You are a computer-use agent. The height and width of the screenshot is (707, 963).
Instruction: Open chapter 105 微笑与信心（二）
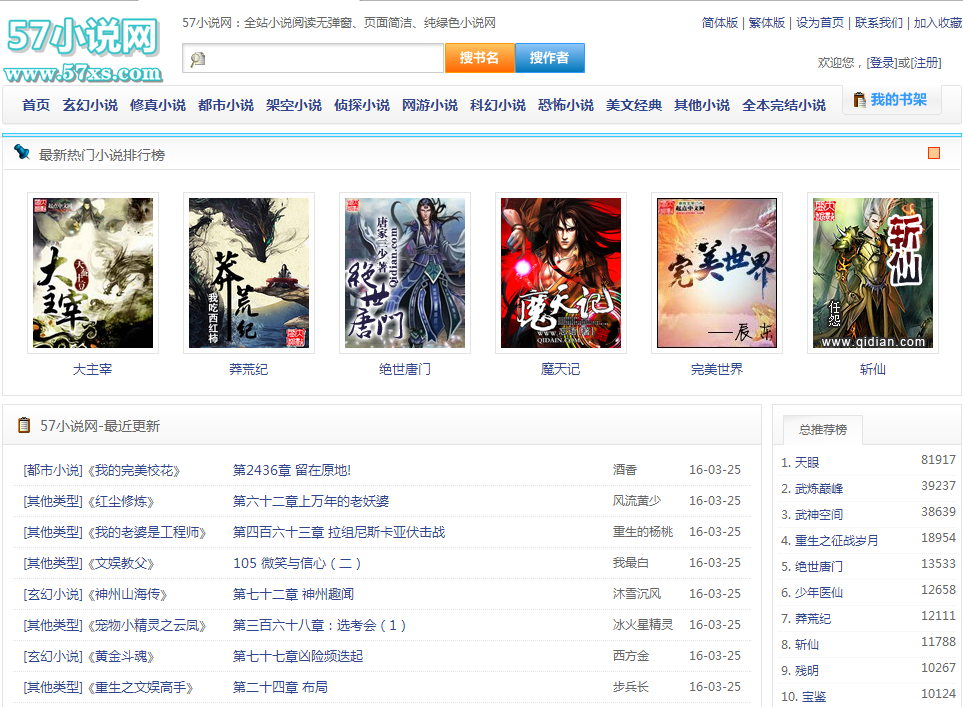click(297, 563)
